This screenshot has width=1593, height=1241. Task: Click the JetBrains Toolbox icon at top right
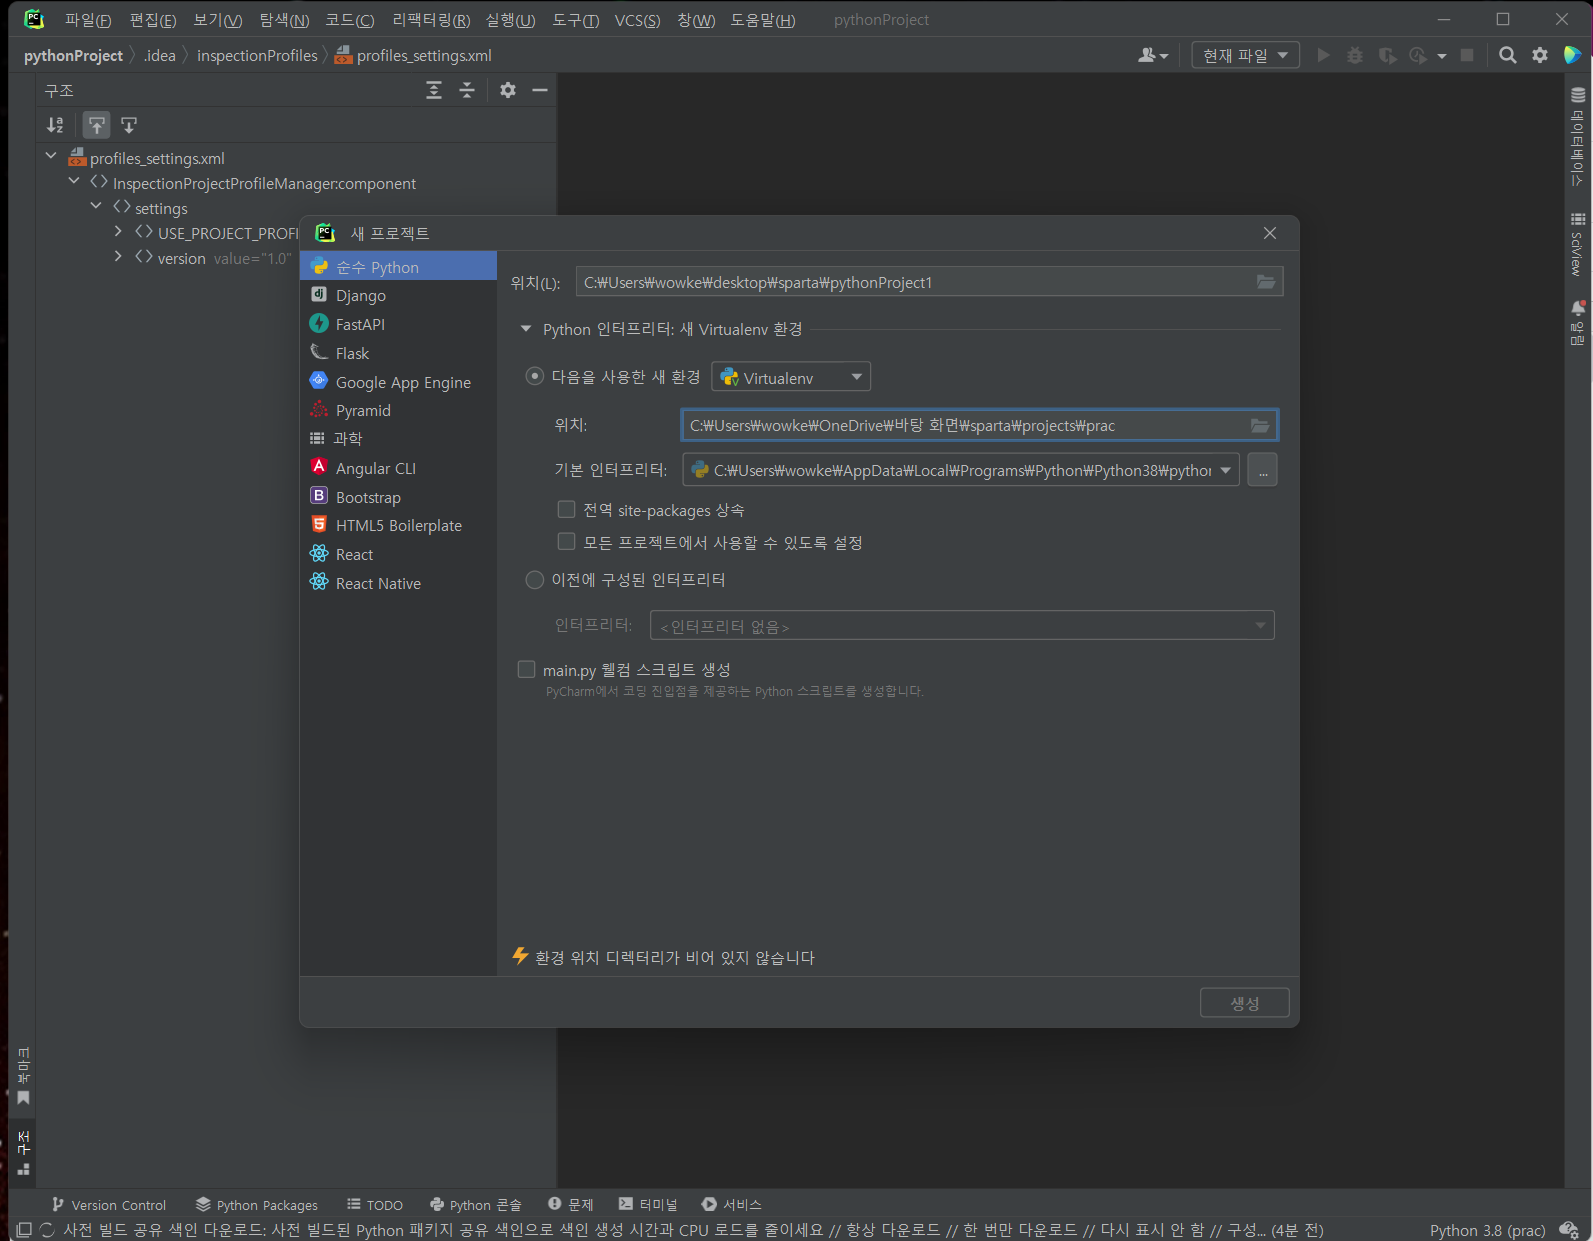tap(1572, 56)
